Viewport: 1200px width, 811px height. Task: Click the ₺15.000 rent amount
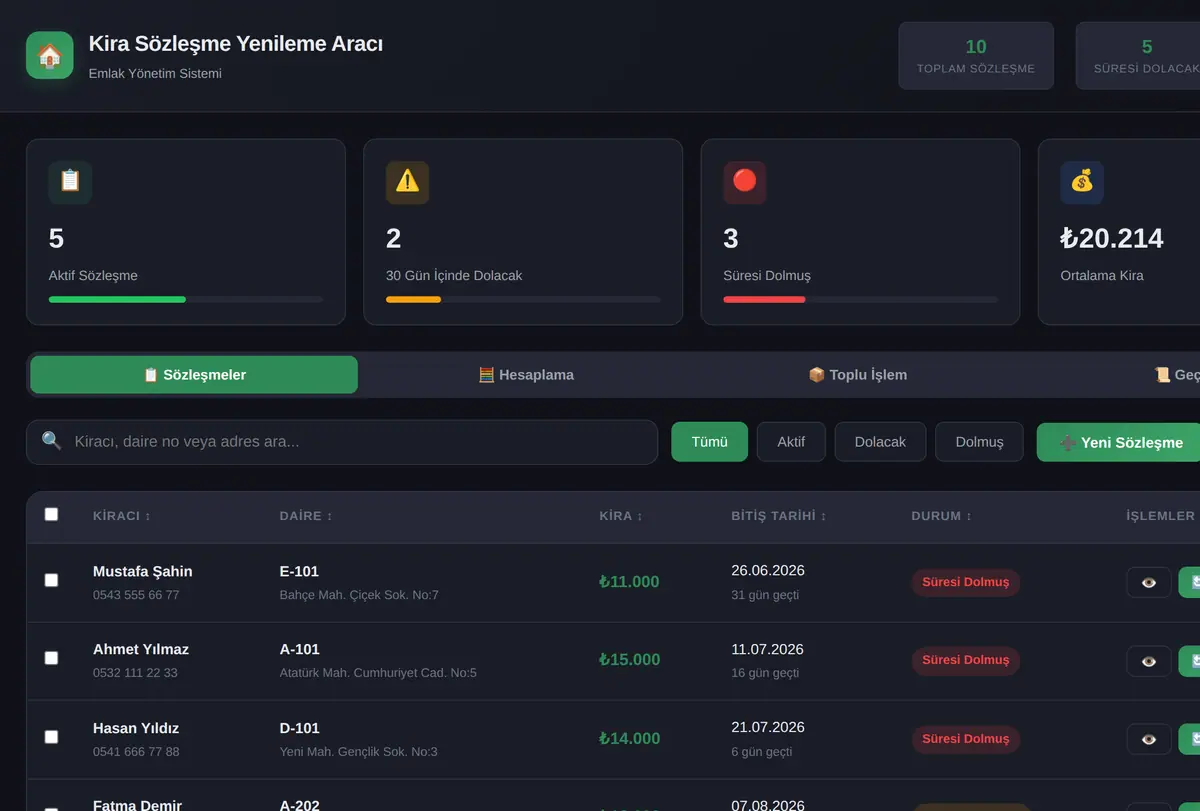click(629, 660)
